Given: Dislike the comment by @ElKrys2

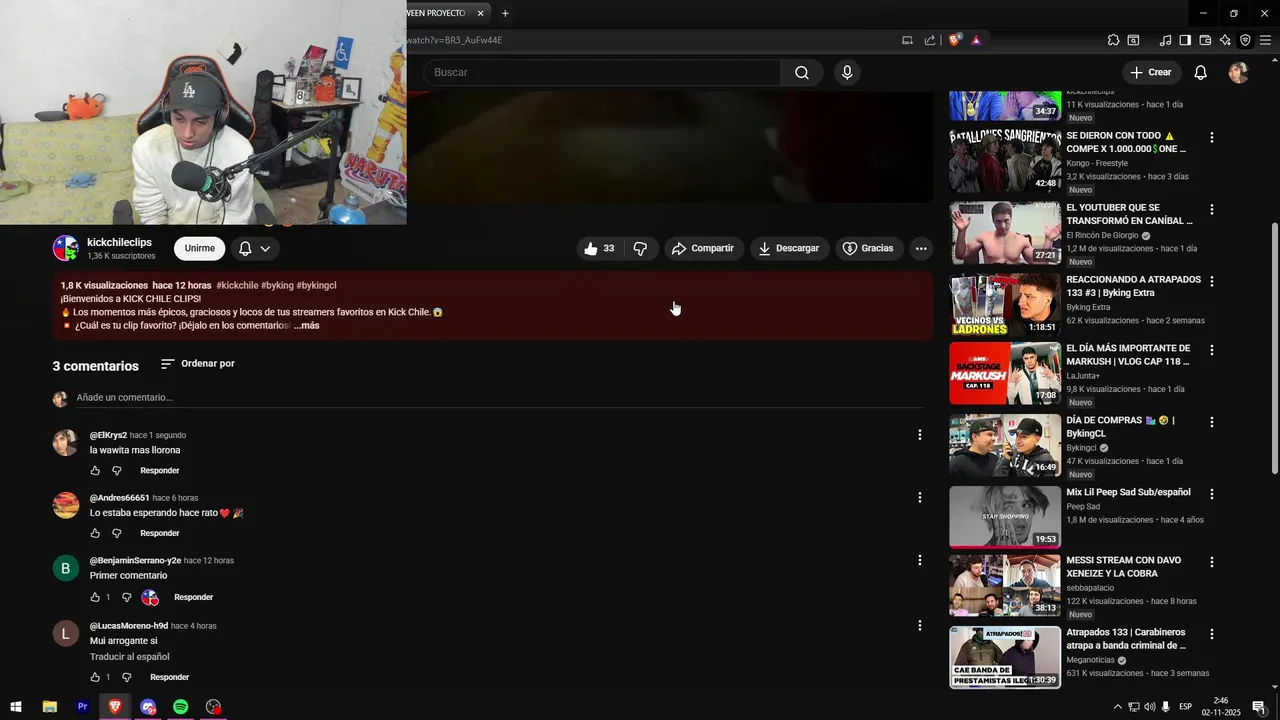Looking at the screenshot, I should point(117,470).
